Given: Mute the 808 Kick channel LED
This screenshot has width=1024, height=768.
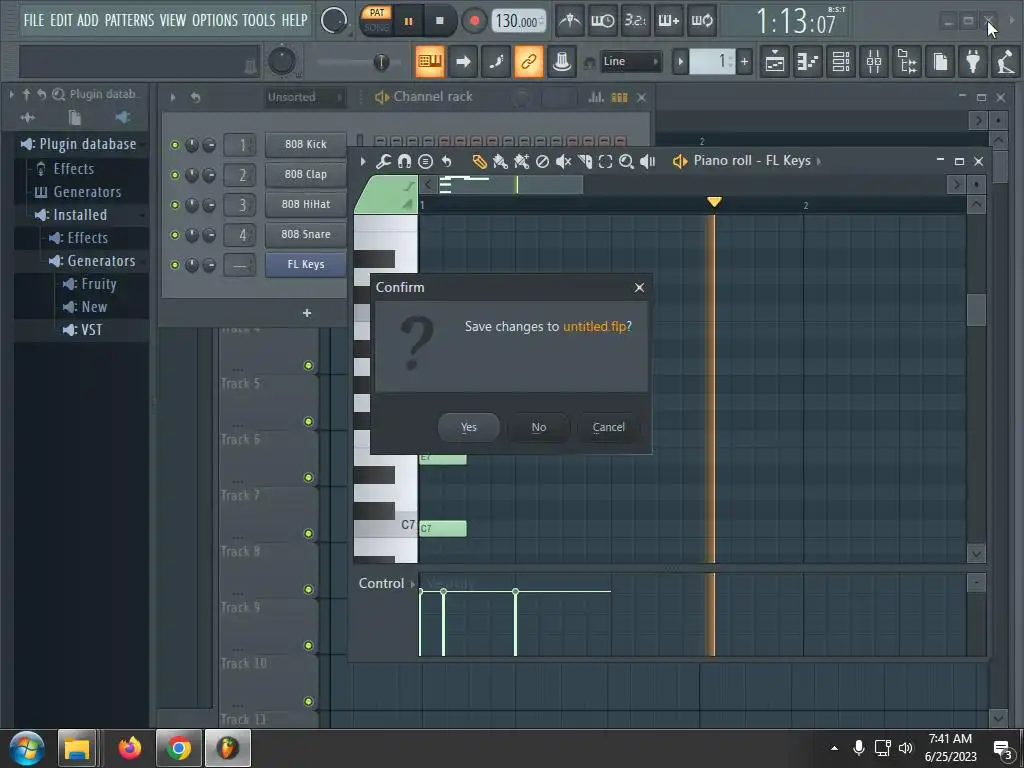Looking at the screenshot, I should coord(174,145).
